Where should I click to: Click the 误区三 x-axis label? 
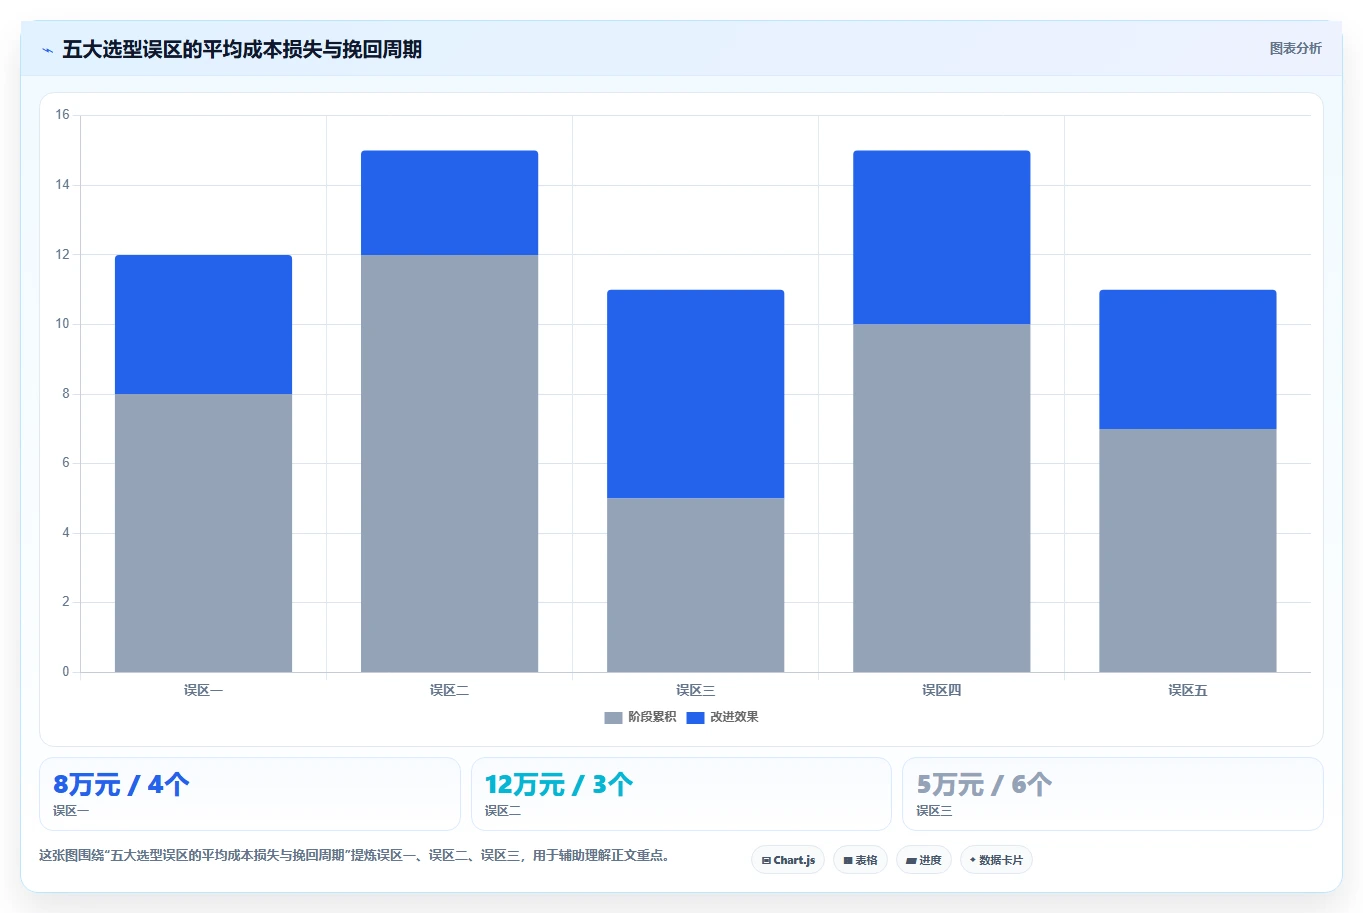[x=696, y=690]
